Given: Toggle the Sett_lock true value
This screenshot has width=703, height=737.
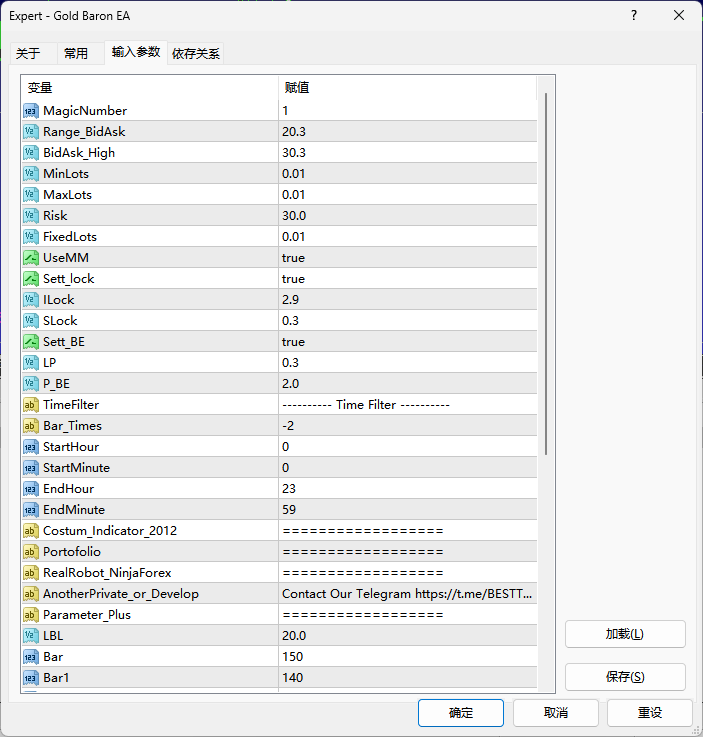Looking at the screenshot, I should pos(294,279).
